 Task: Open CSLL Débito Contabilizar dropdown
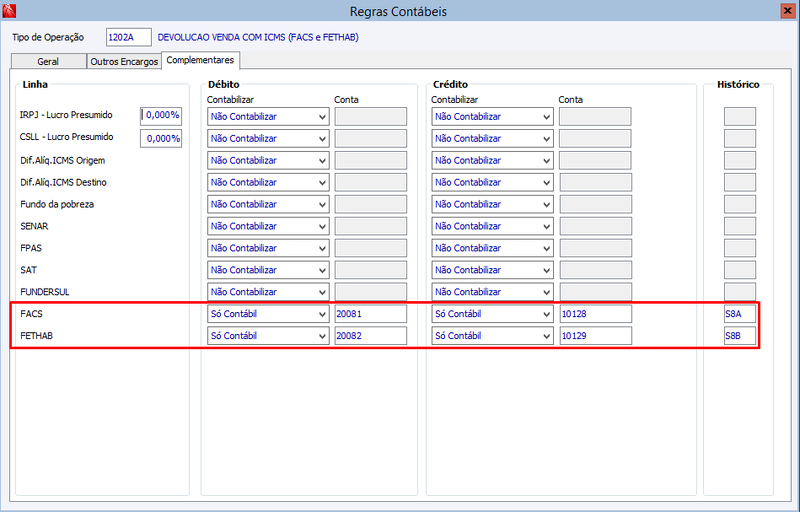pyautogui.click(x=268, y=138)
